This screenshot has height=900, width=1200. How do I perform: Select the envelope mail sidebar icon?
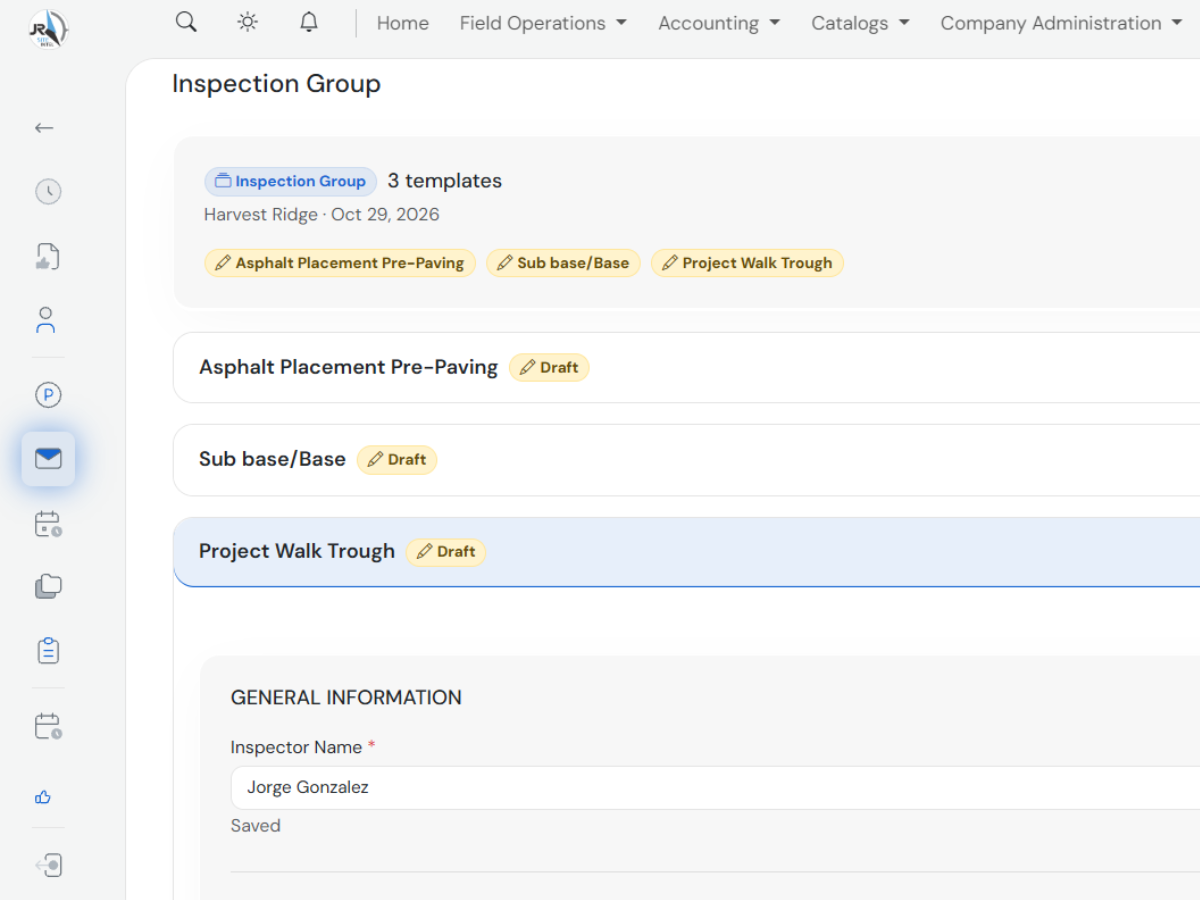pyautogui.click(x=48, y=459)
